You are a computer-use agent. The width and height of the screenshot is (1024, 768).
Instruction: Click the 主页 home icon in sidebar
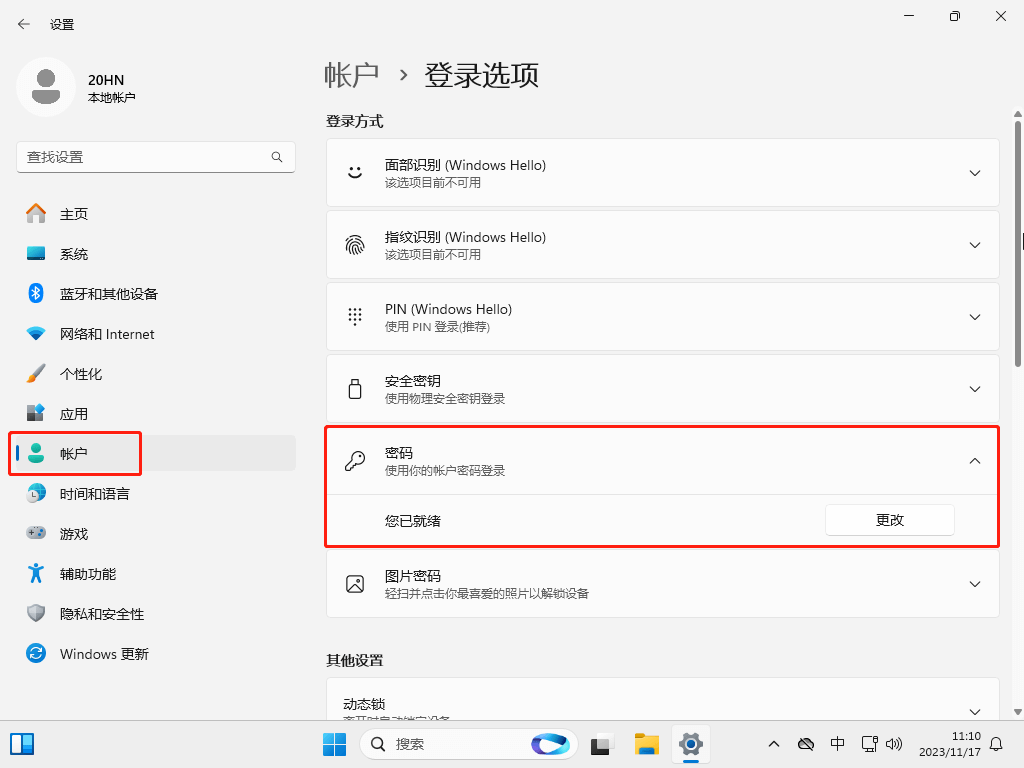[x=36, y=214]
